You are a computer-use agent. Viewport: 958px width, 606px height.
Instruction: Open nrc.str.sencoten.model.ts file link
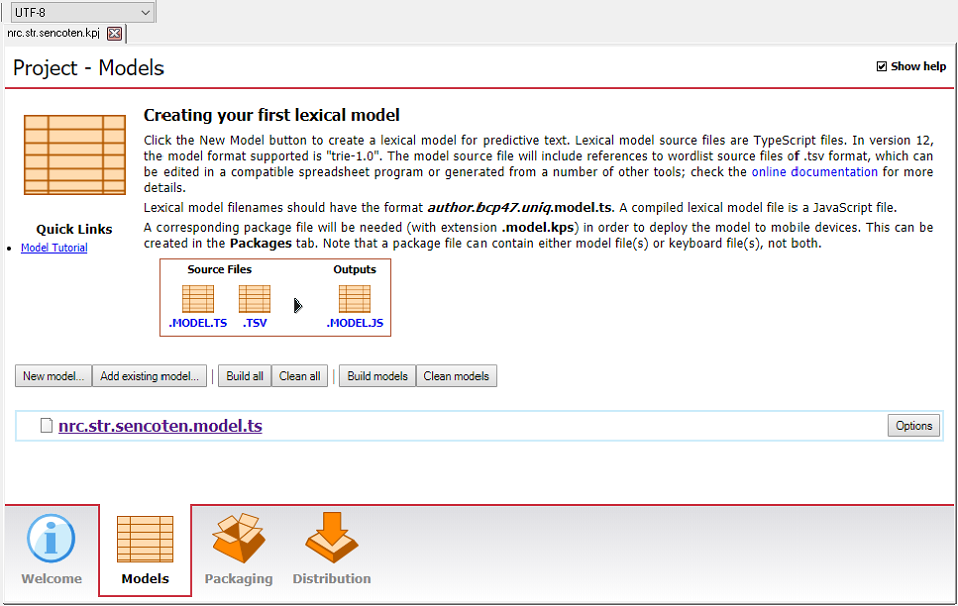(x=160, y=426)
